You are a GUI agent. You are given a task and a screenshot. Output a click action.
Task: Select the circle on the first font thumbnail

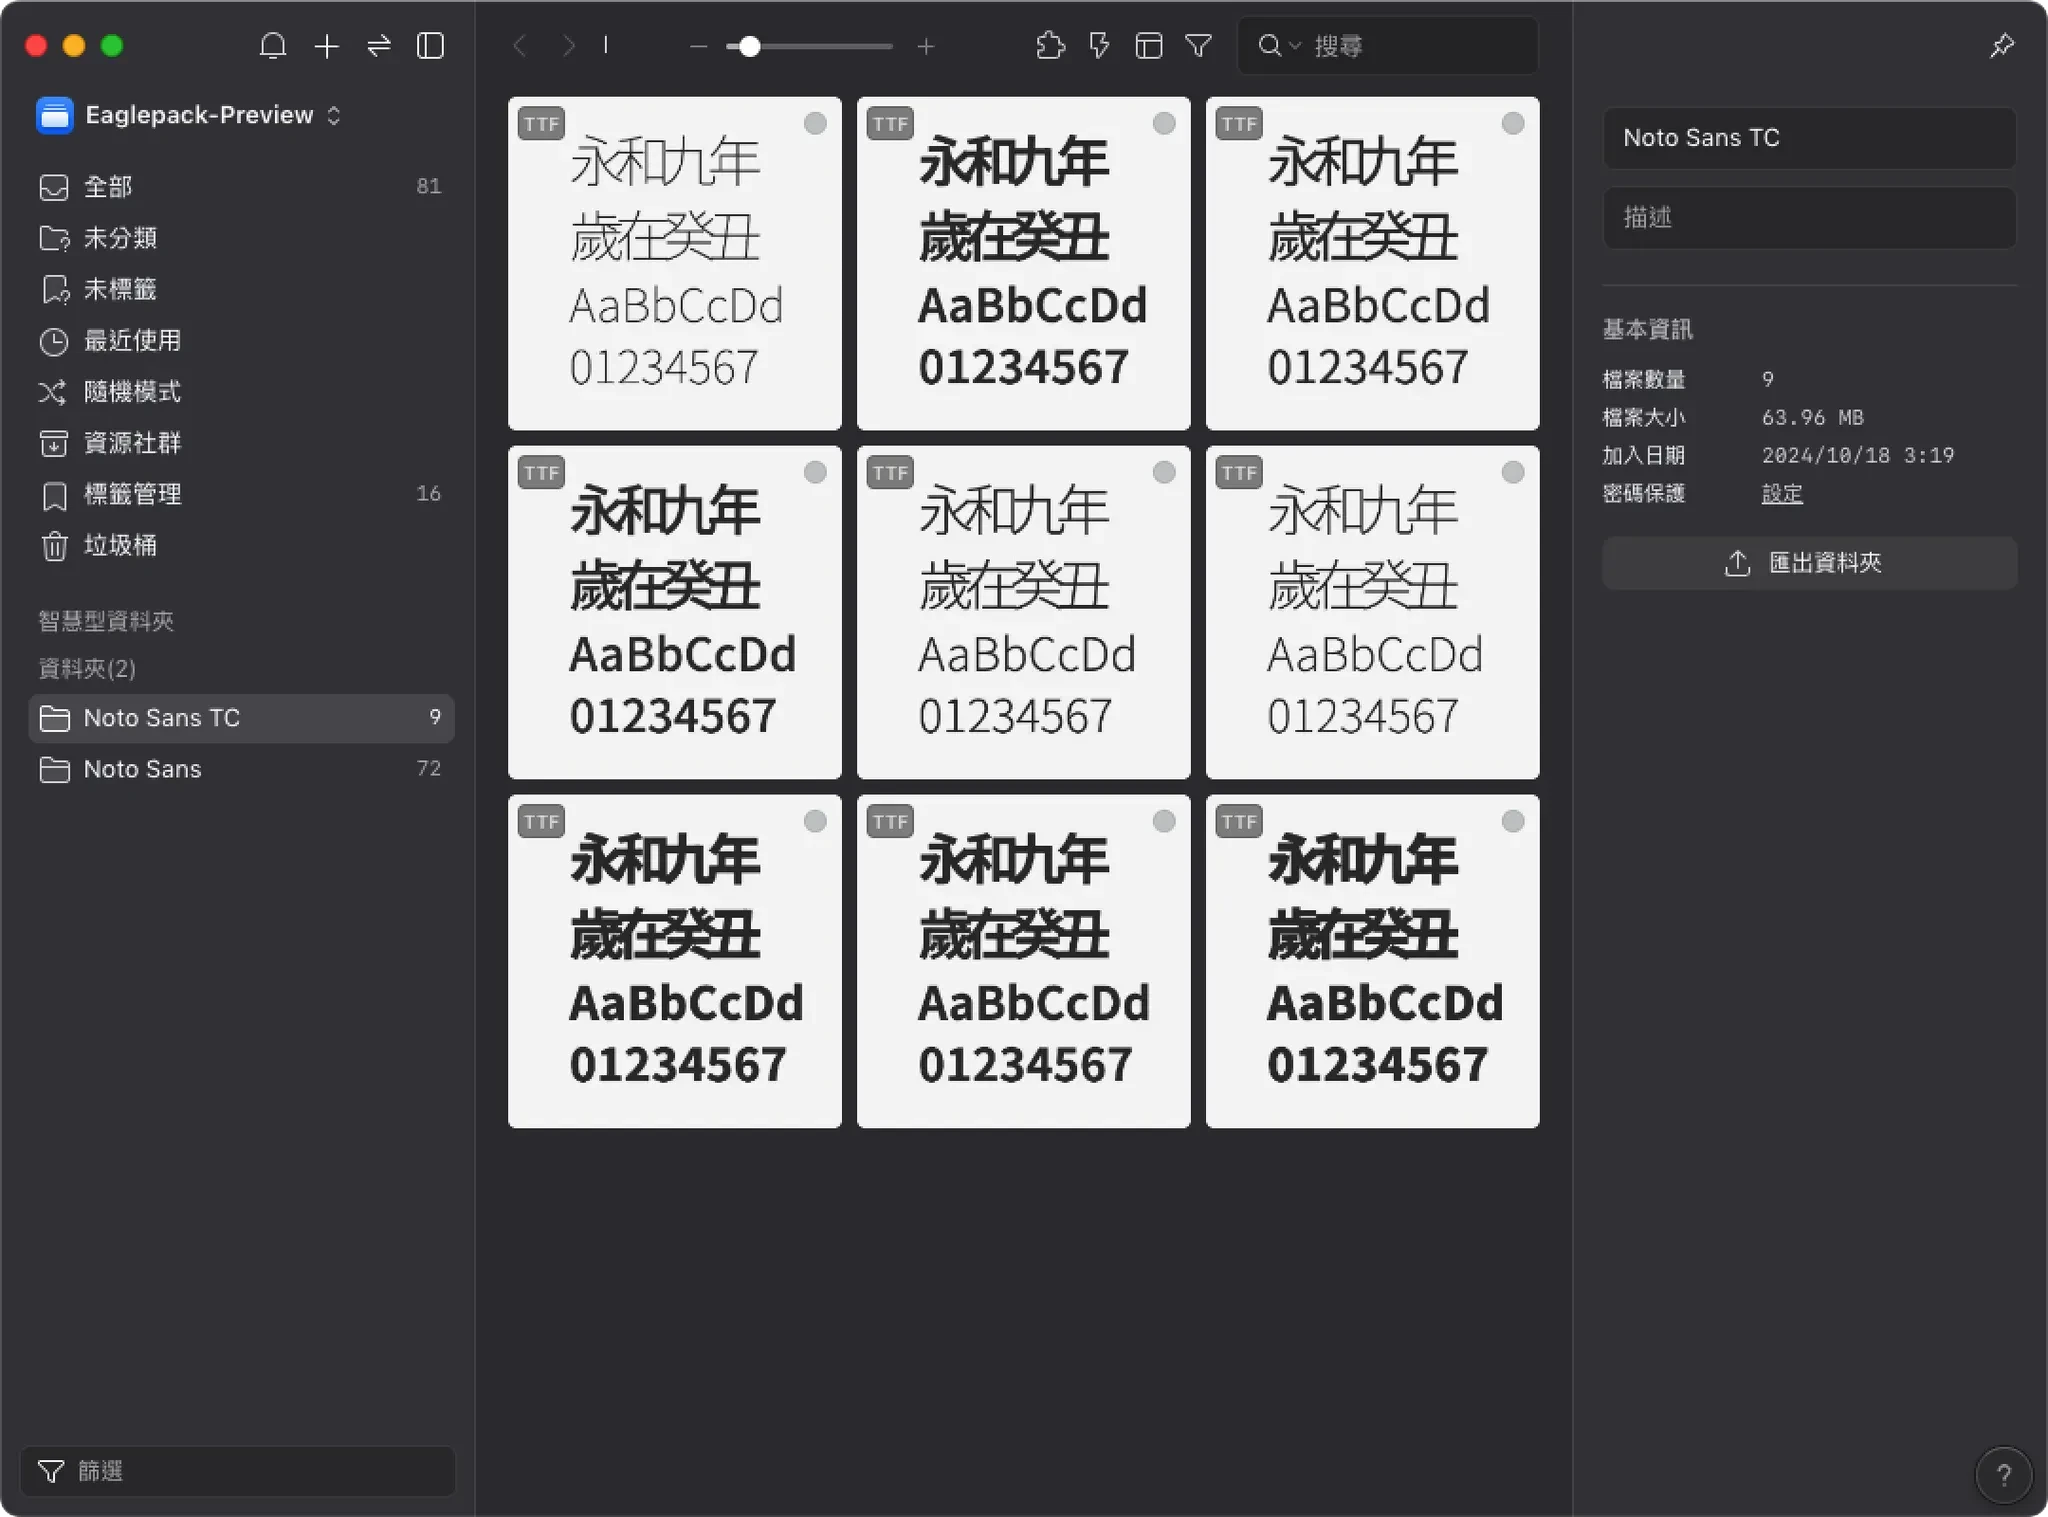[815, 123]
